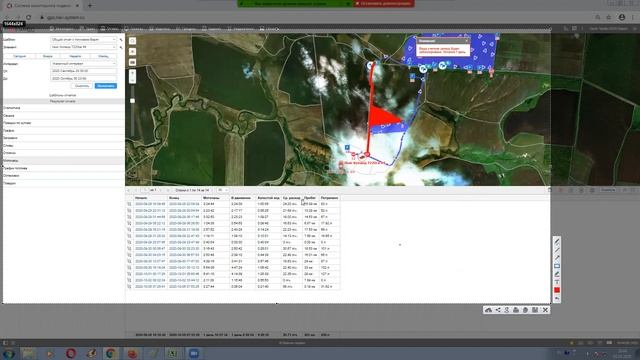
Task: Close the notification popup on the map
Action: (467, 41)
